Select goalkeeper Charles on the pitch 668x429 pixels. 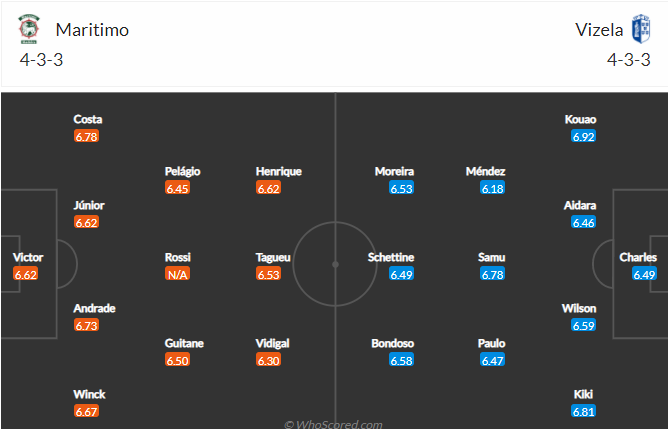click(638, 257)
